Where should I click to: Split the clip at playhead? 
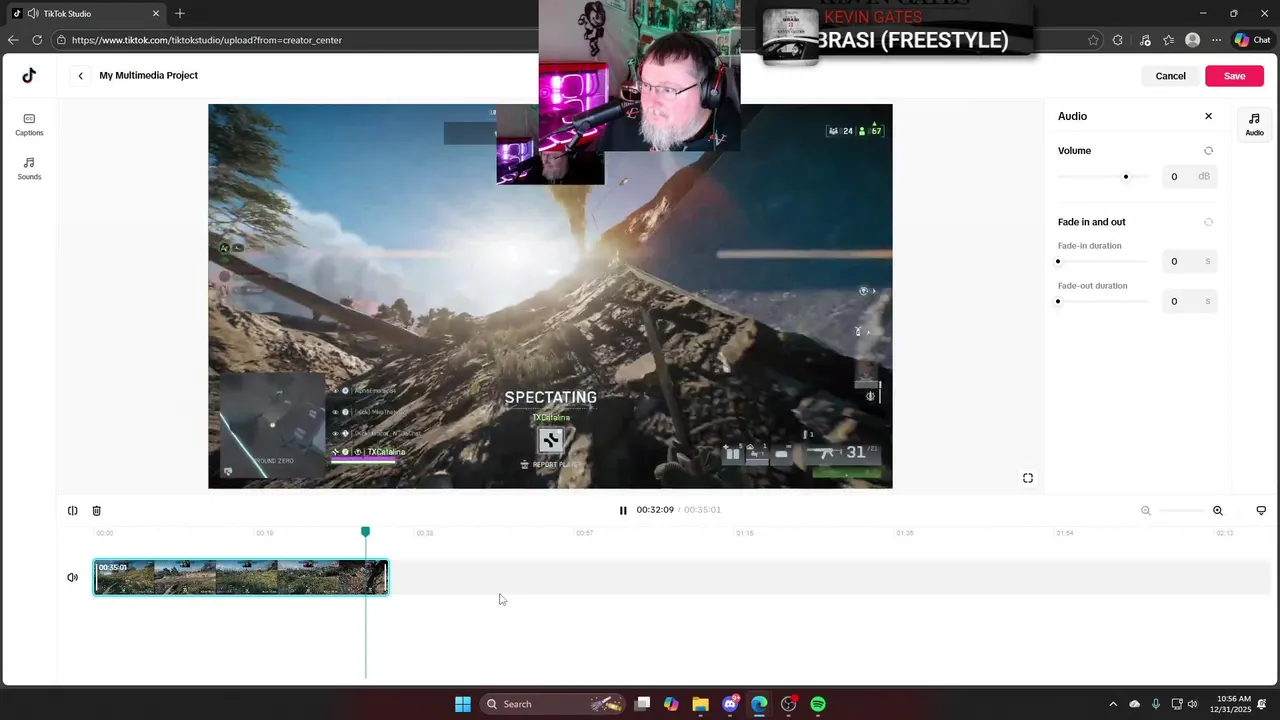pos(73,511)
